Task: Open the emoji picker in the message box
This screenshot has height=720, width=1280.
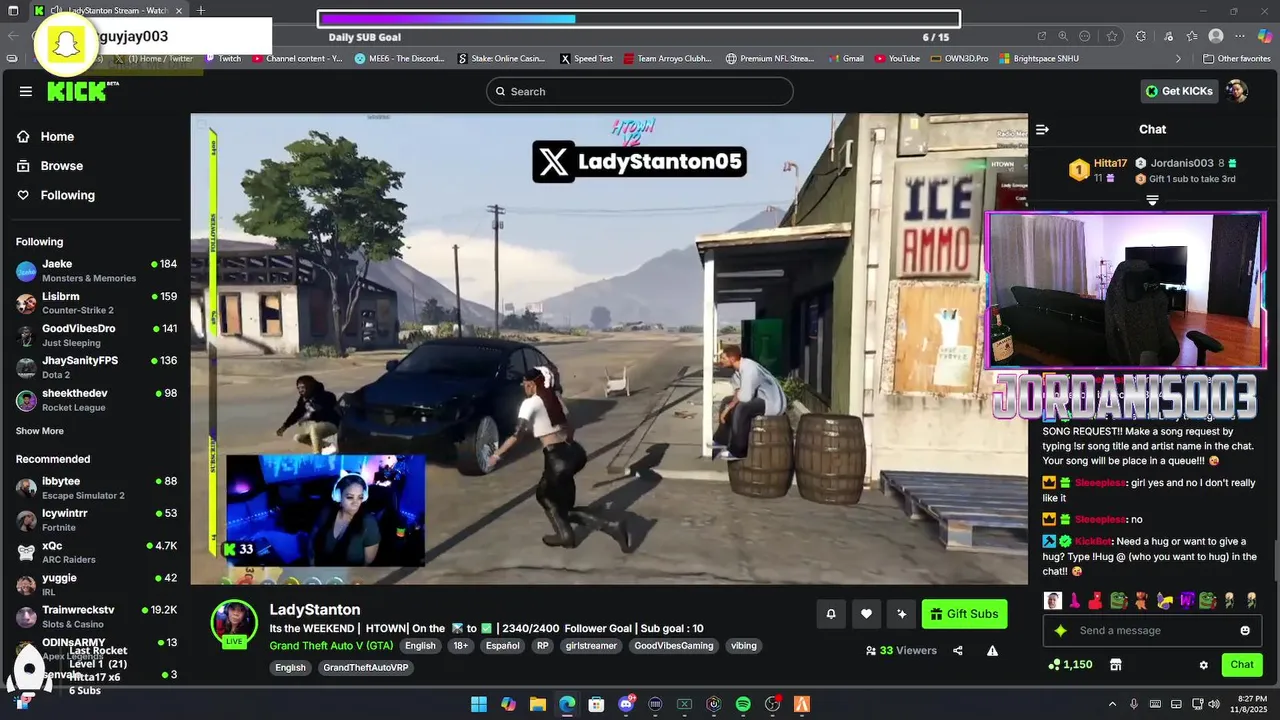Action: click(x=1245, y=631)
